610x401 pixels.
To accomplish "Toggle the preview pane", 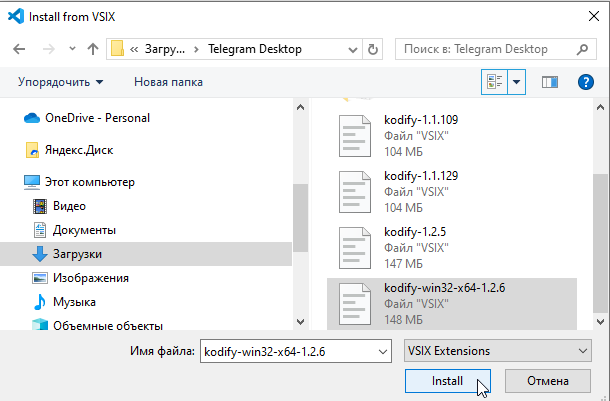I will click(550, 82).
